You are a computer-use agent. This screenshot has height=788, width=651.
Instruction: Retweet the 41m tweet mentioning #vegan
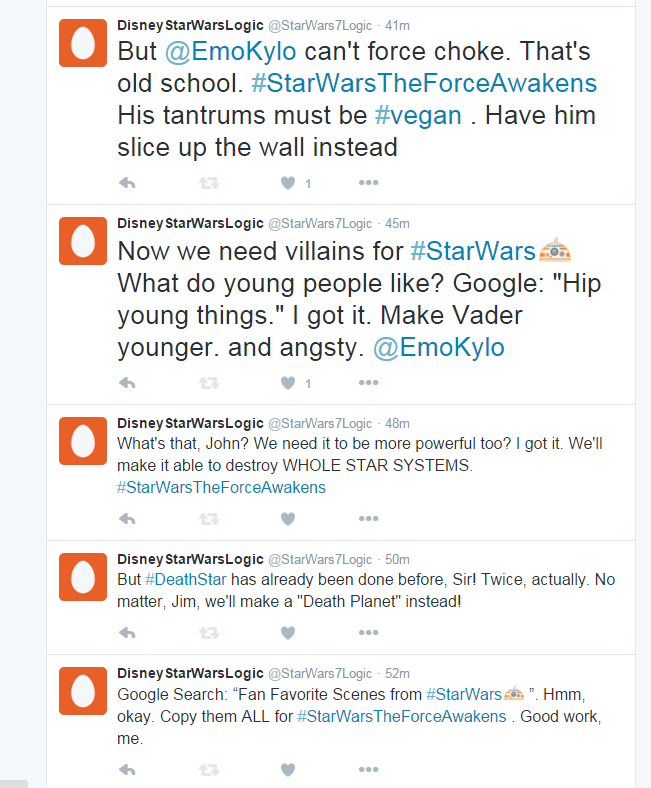coord(208,183)
